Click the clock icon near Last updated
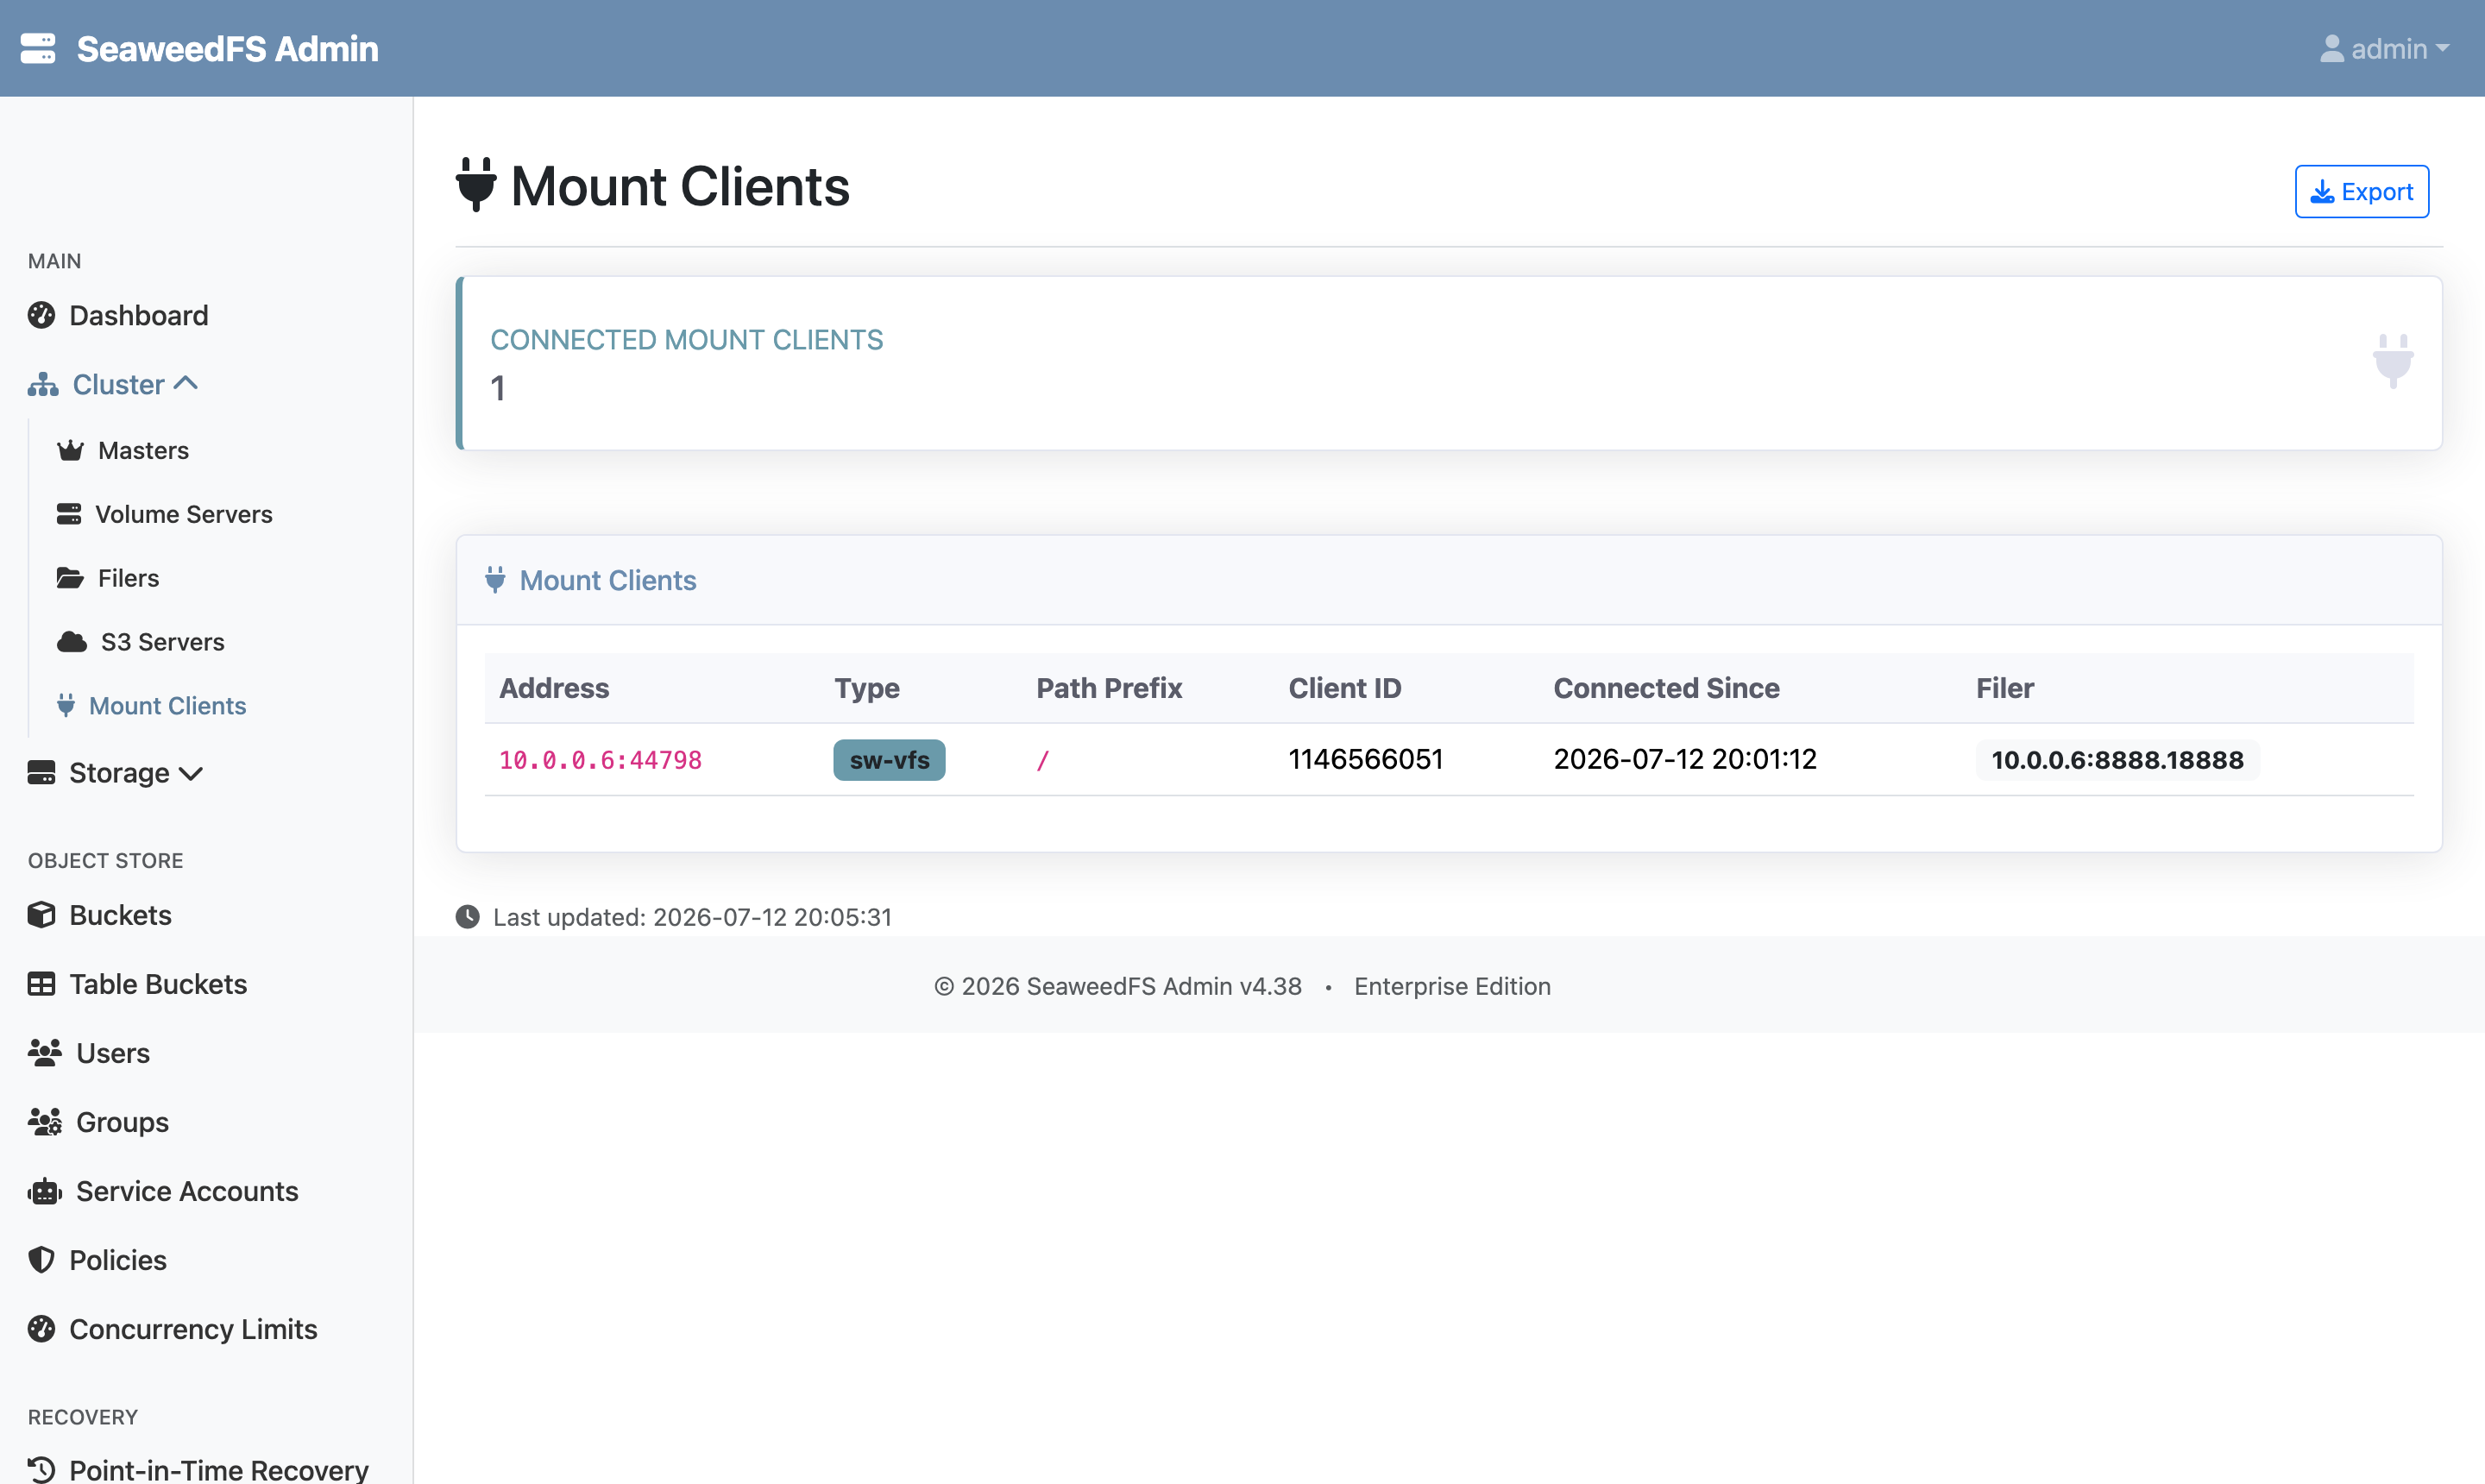This screenshot has width=2485, height=1484. coord(467,917)
